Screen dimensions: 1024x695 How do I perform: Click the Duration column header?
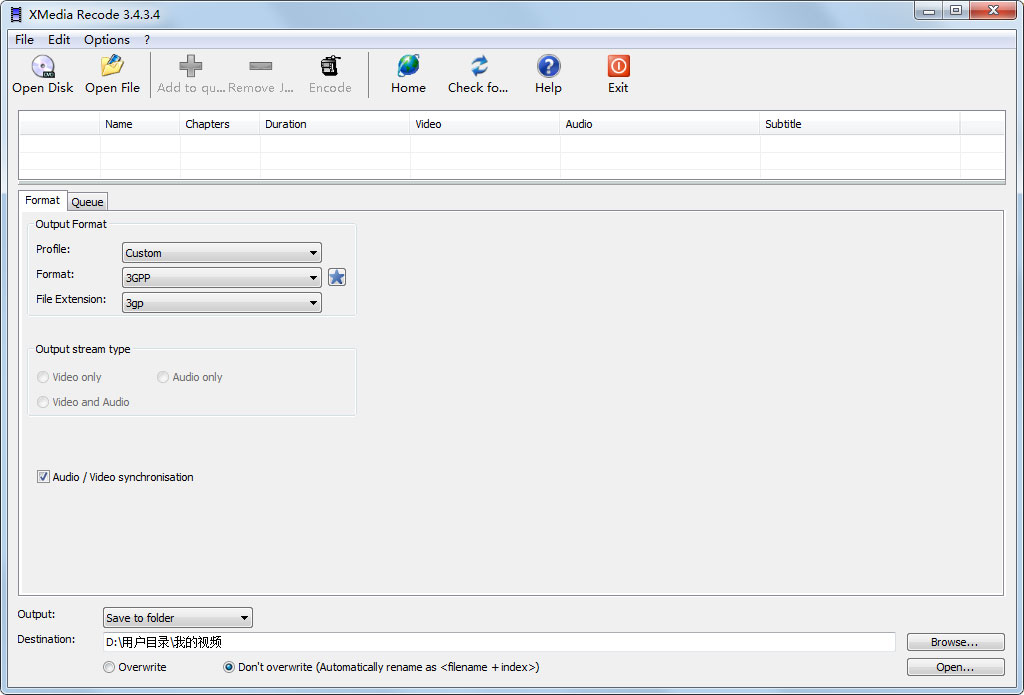[x=335, y=124]
